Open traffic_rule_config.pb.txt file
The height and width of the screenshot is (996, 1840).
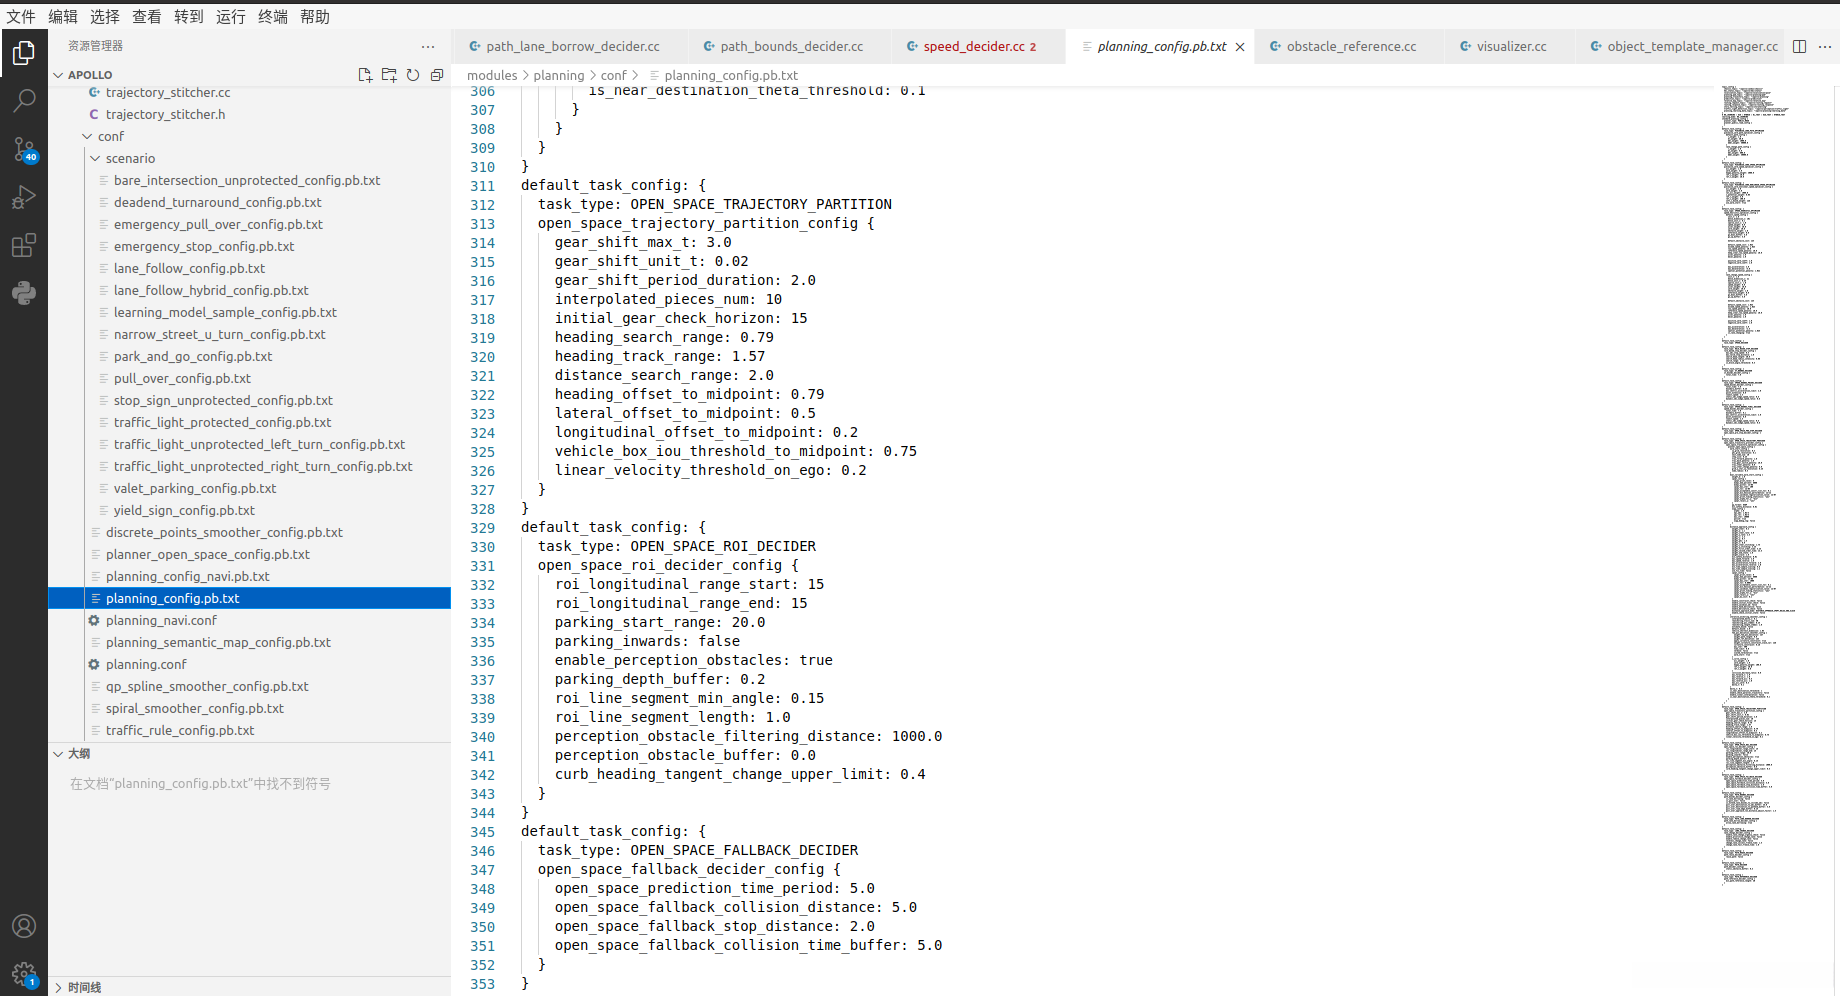coord(180,730)
